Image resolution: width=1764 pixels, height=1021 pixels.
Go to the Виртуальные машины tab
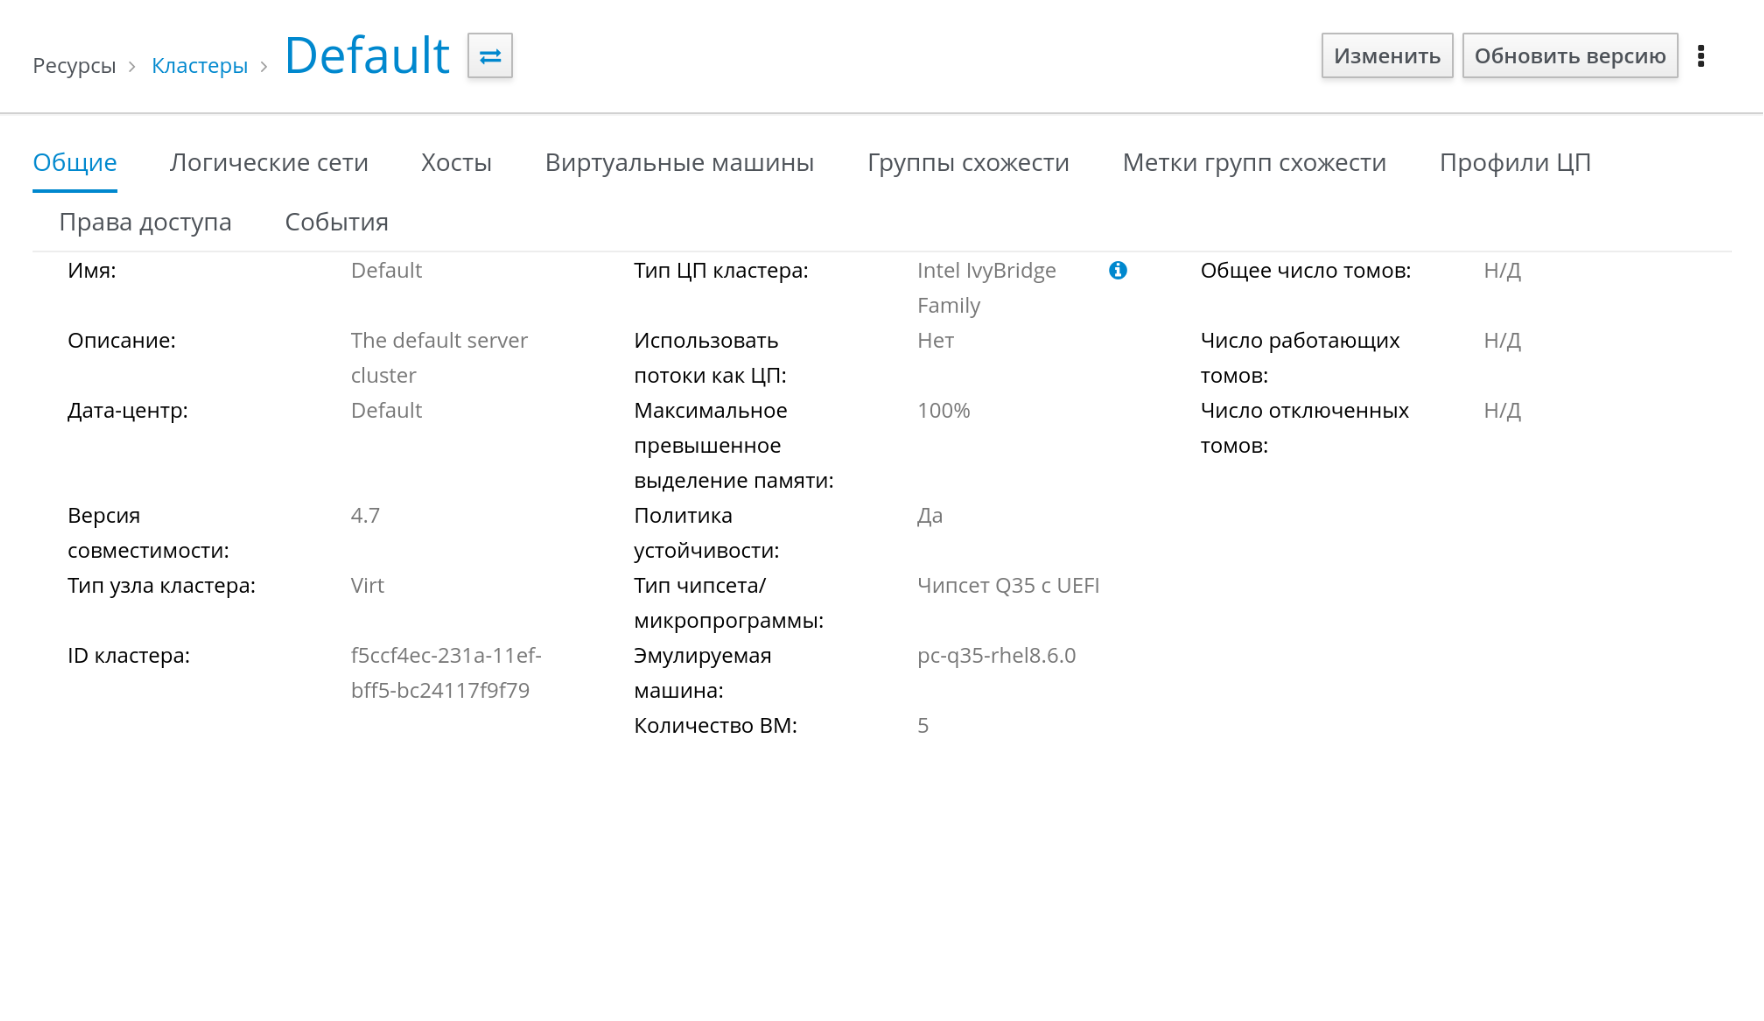click(x=679, y=163)
